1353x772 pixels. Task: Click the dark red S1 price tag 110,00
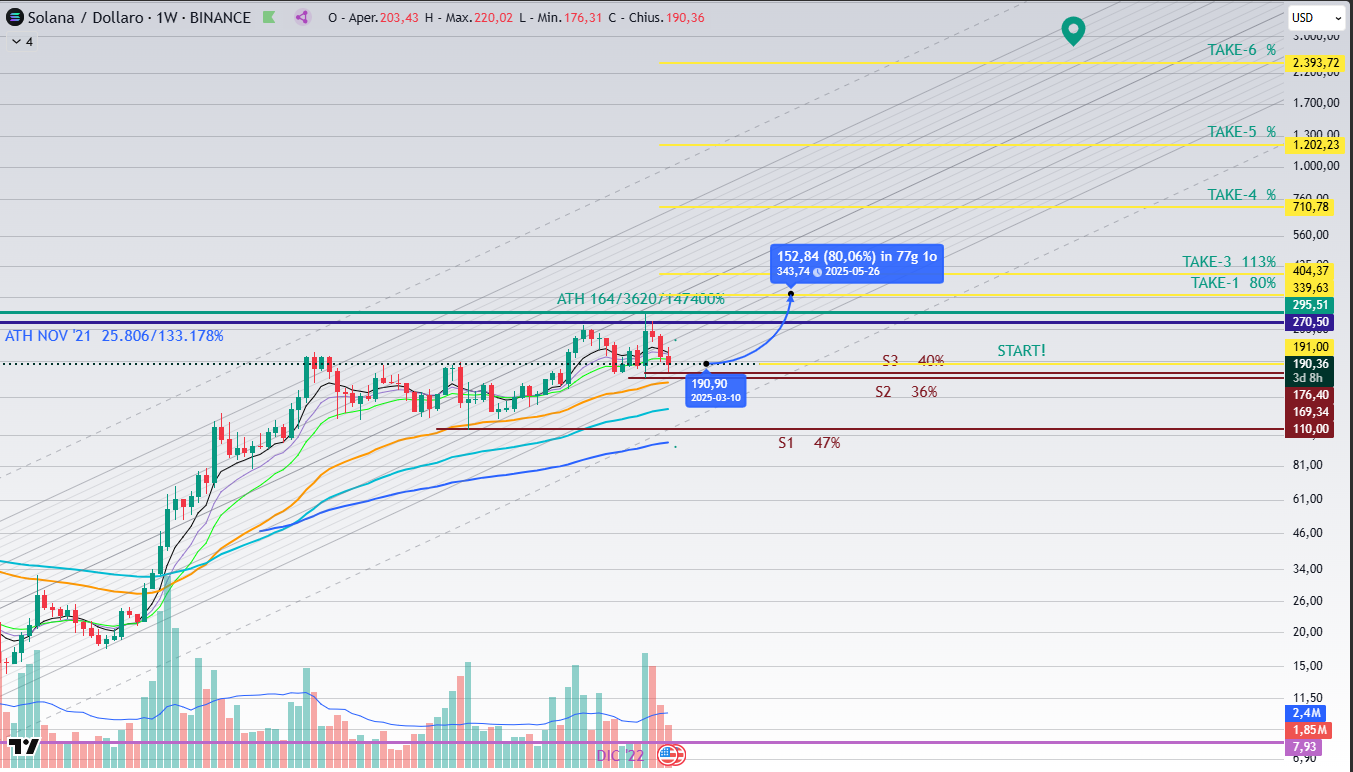pos(1311,429)
